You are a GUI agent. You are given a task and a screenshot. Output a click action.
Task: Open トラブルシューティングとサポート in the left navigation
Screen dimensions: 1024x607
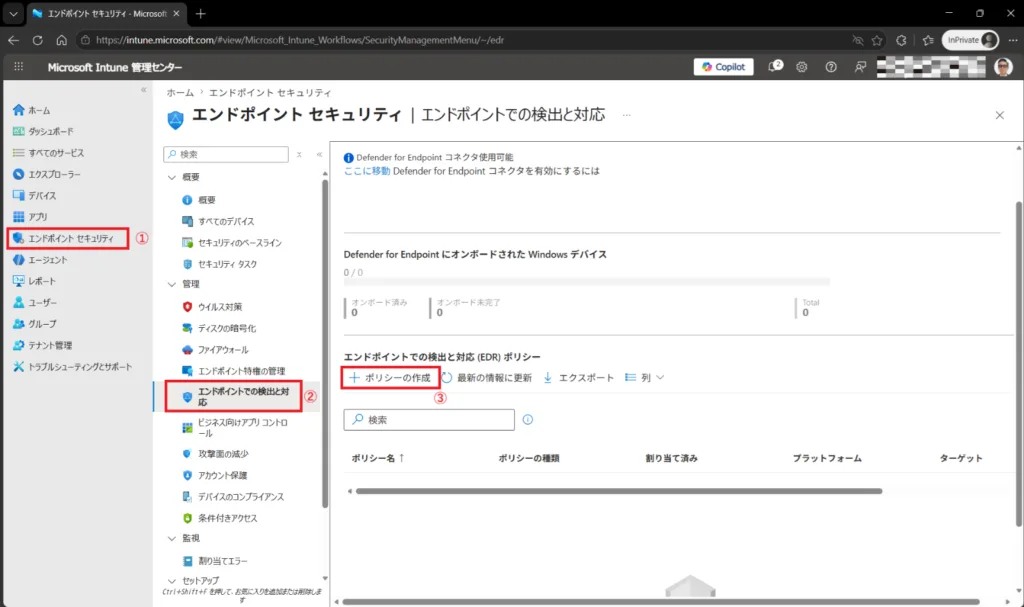[72, 367]
